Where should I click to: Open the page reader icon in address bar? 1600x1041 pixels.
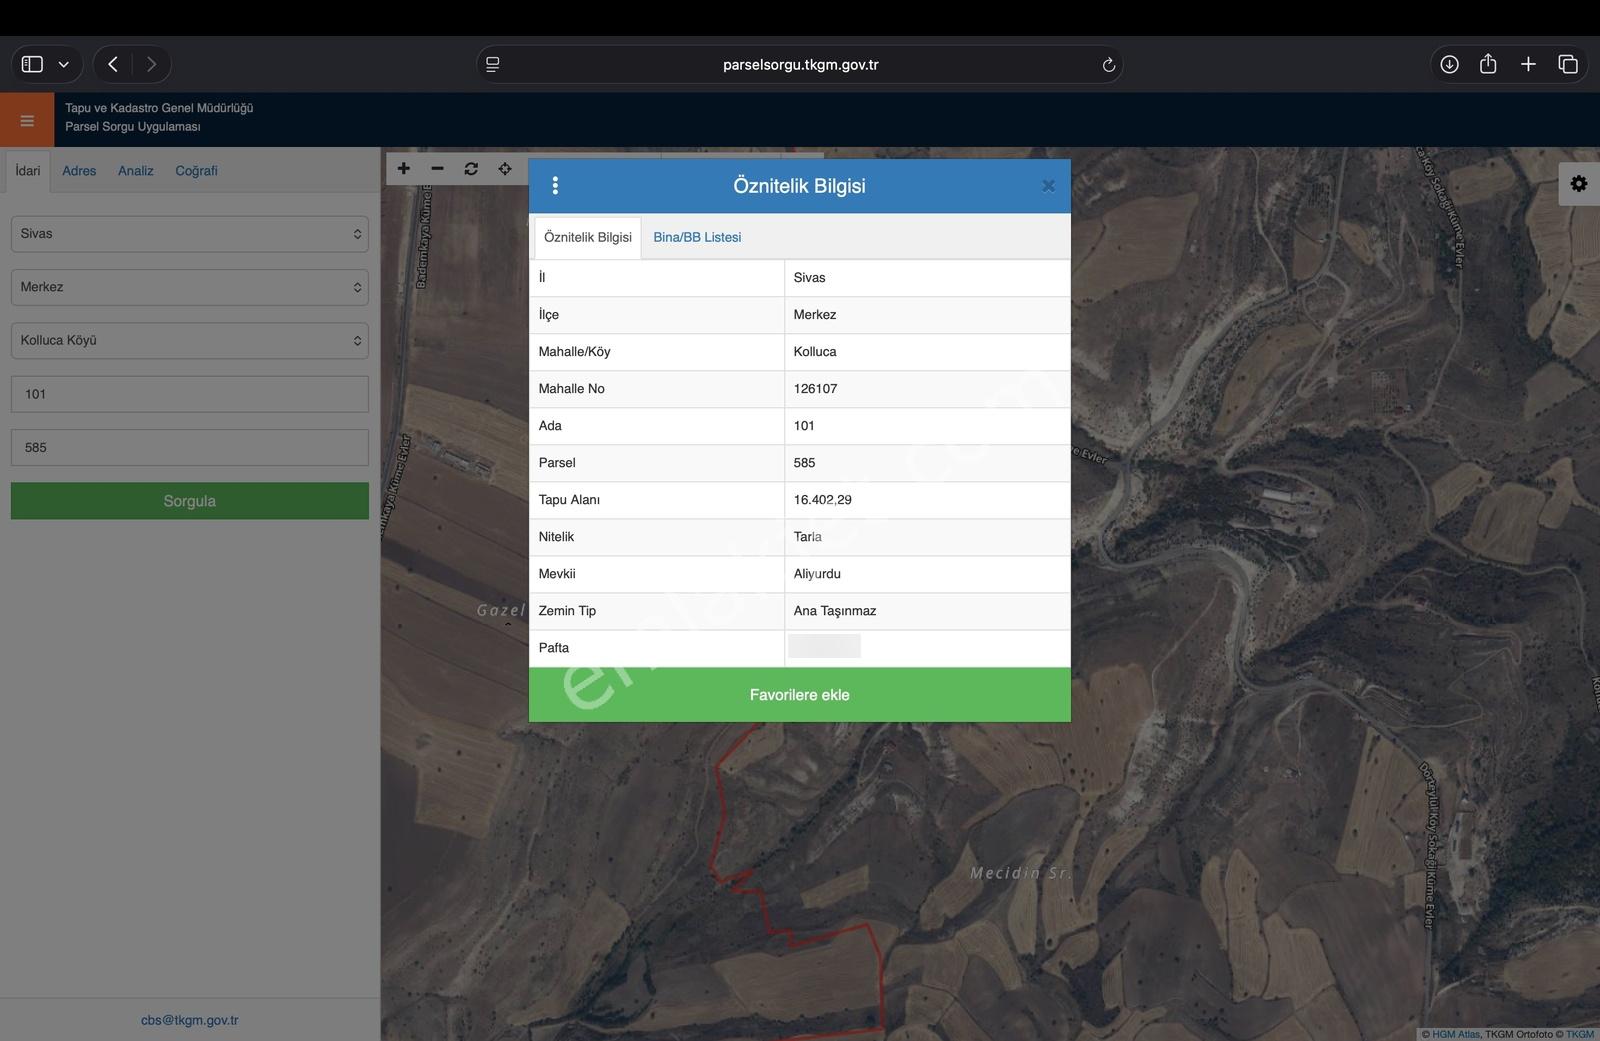click(492, 65)
